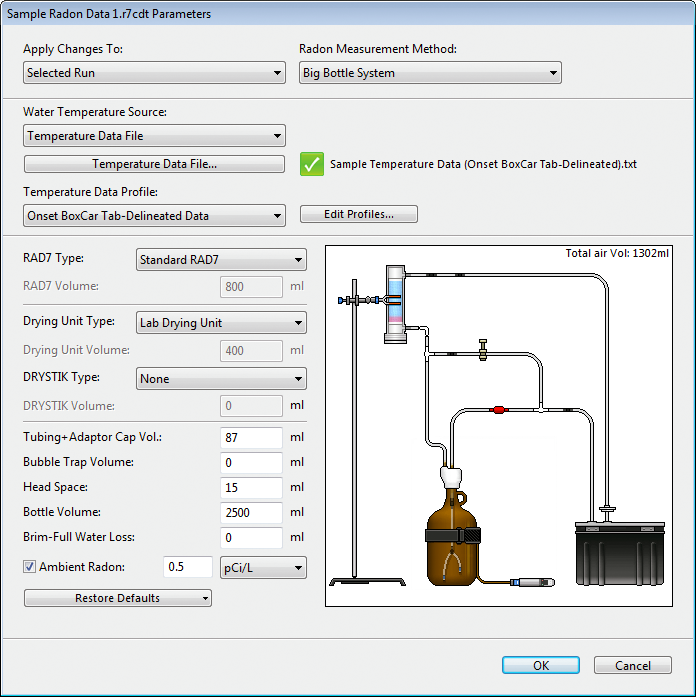Edit the Bubble Trap Volume field
Screen dimensions: 696x697
(x=251, y=463)
